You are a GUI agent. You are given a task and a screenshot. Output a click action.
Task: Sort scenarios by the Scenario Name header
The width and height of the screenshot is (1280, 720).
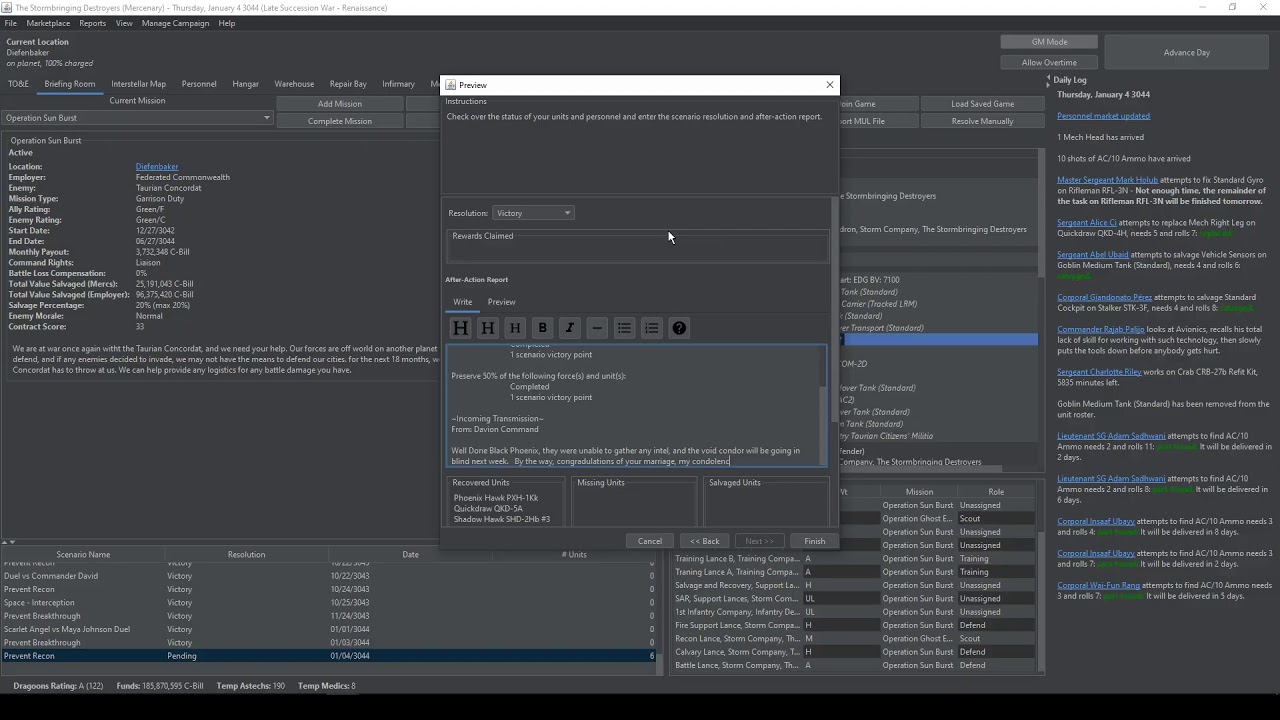click(83, 554)
